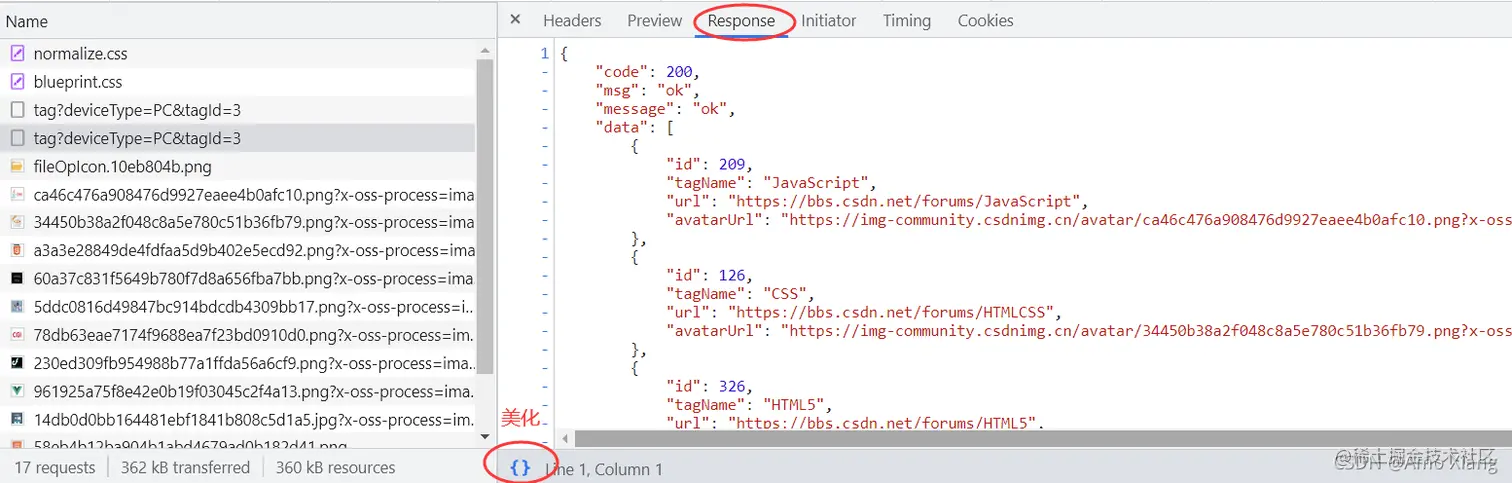Click the forums/JavaScript url line

[x=876, y=200]
